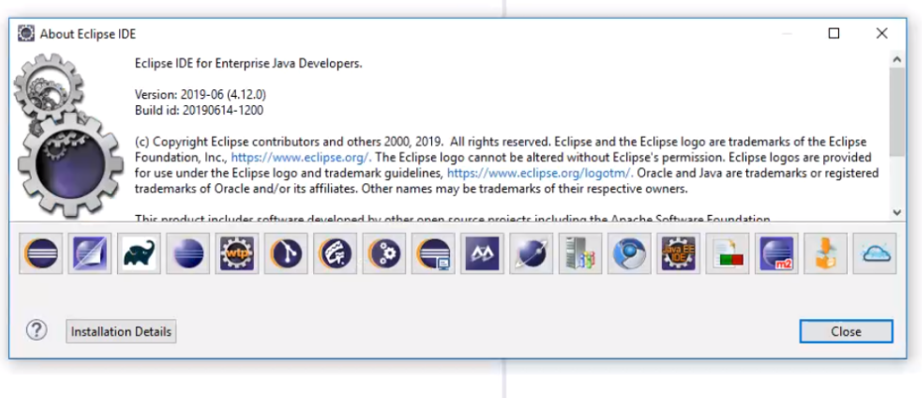The height and width of the screenshot is (398, 922).
Task: Open the m2 Maven feature icon
Action: [x=777, y=253]
